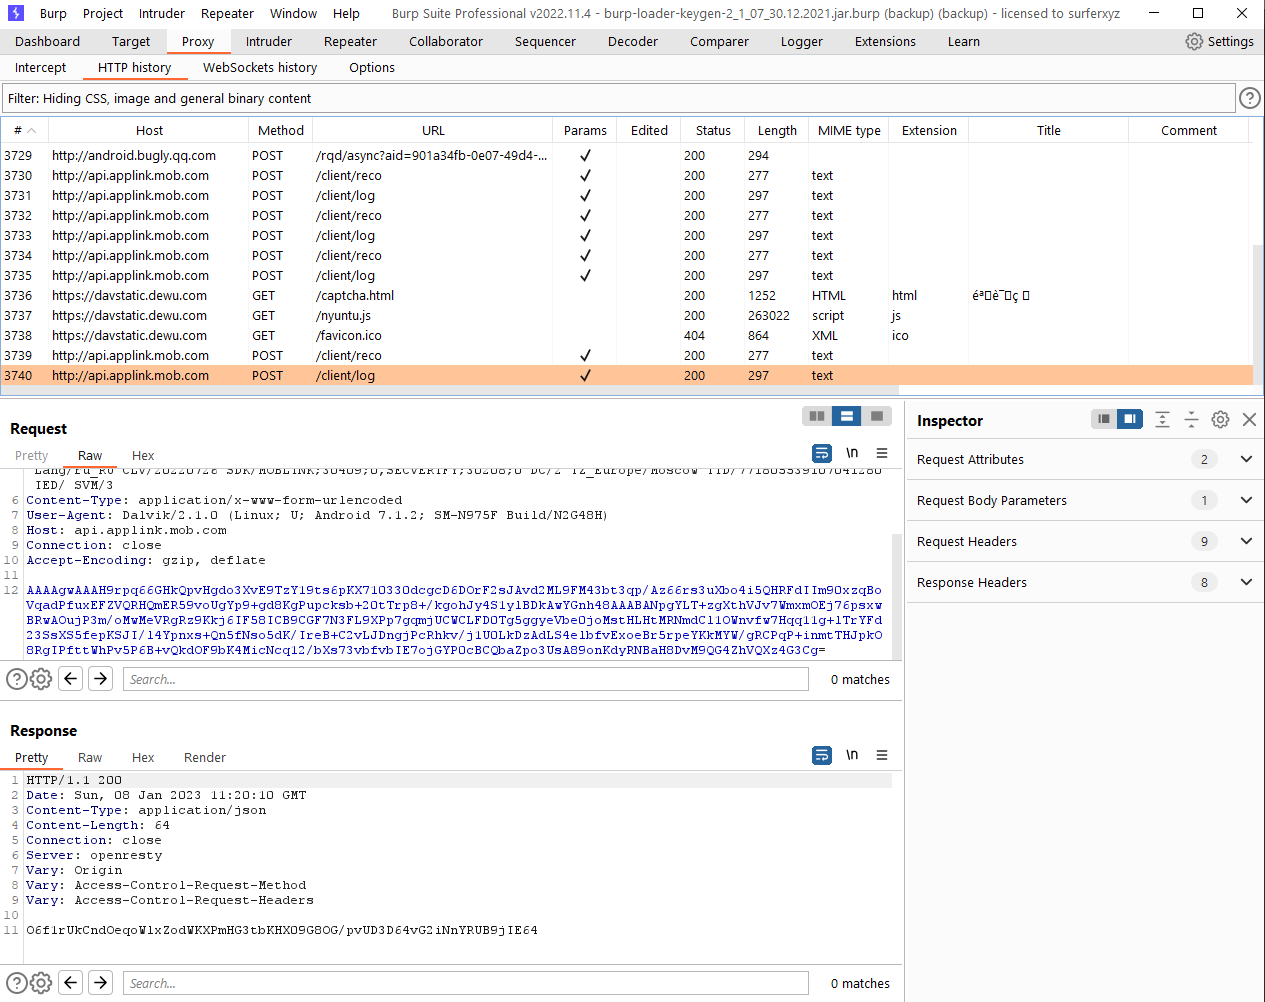Open the Request panel hamburger menu

881,453
